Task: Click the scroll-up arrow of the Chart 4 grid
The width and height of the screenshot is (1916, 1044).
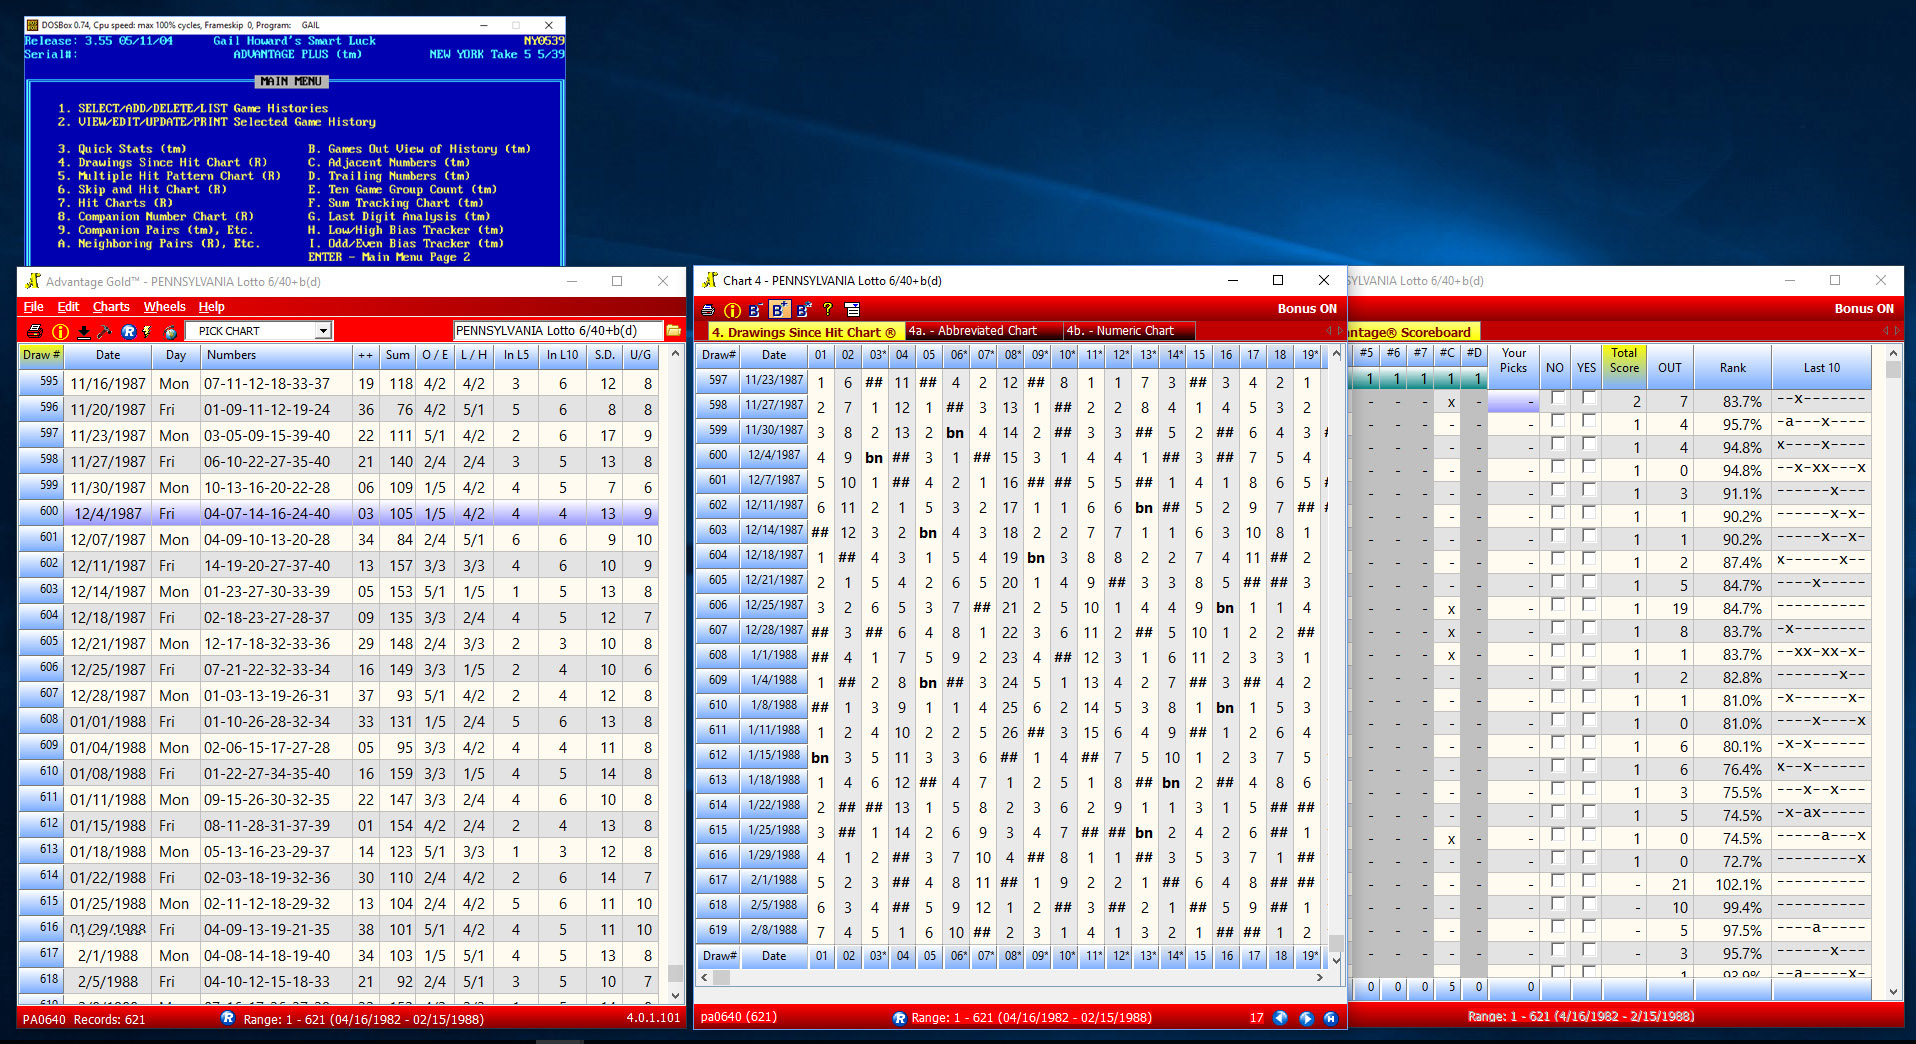Action: coord(1335,354)
